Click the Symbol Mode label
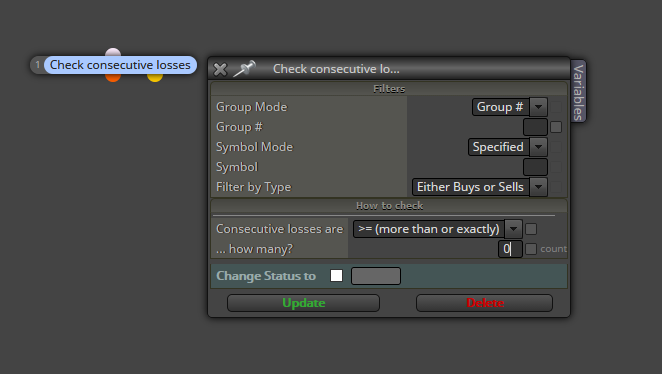This screenshot has height=374, width=662. tap(254, 147)
